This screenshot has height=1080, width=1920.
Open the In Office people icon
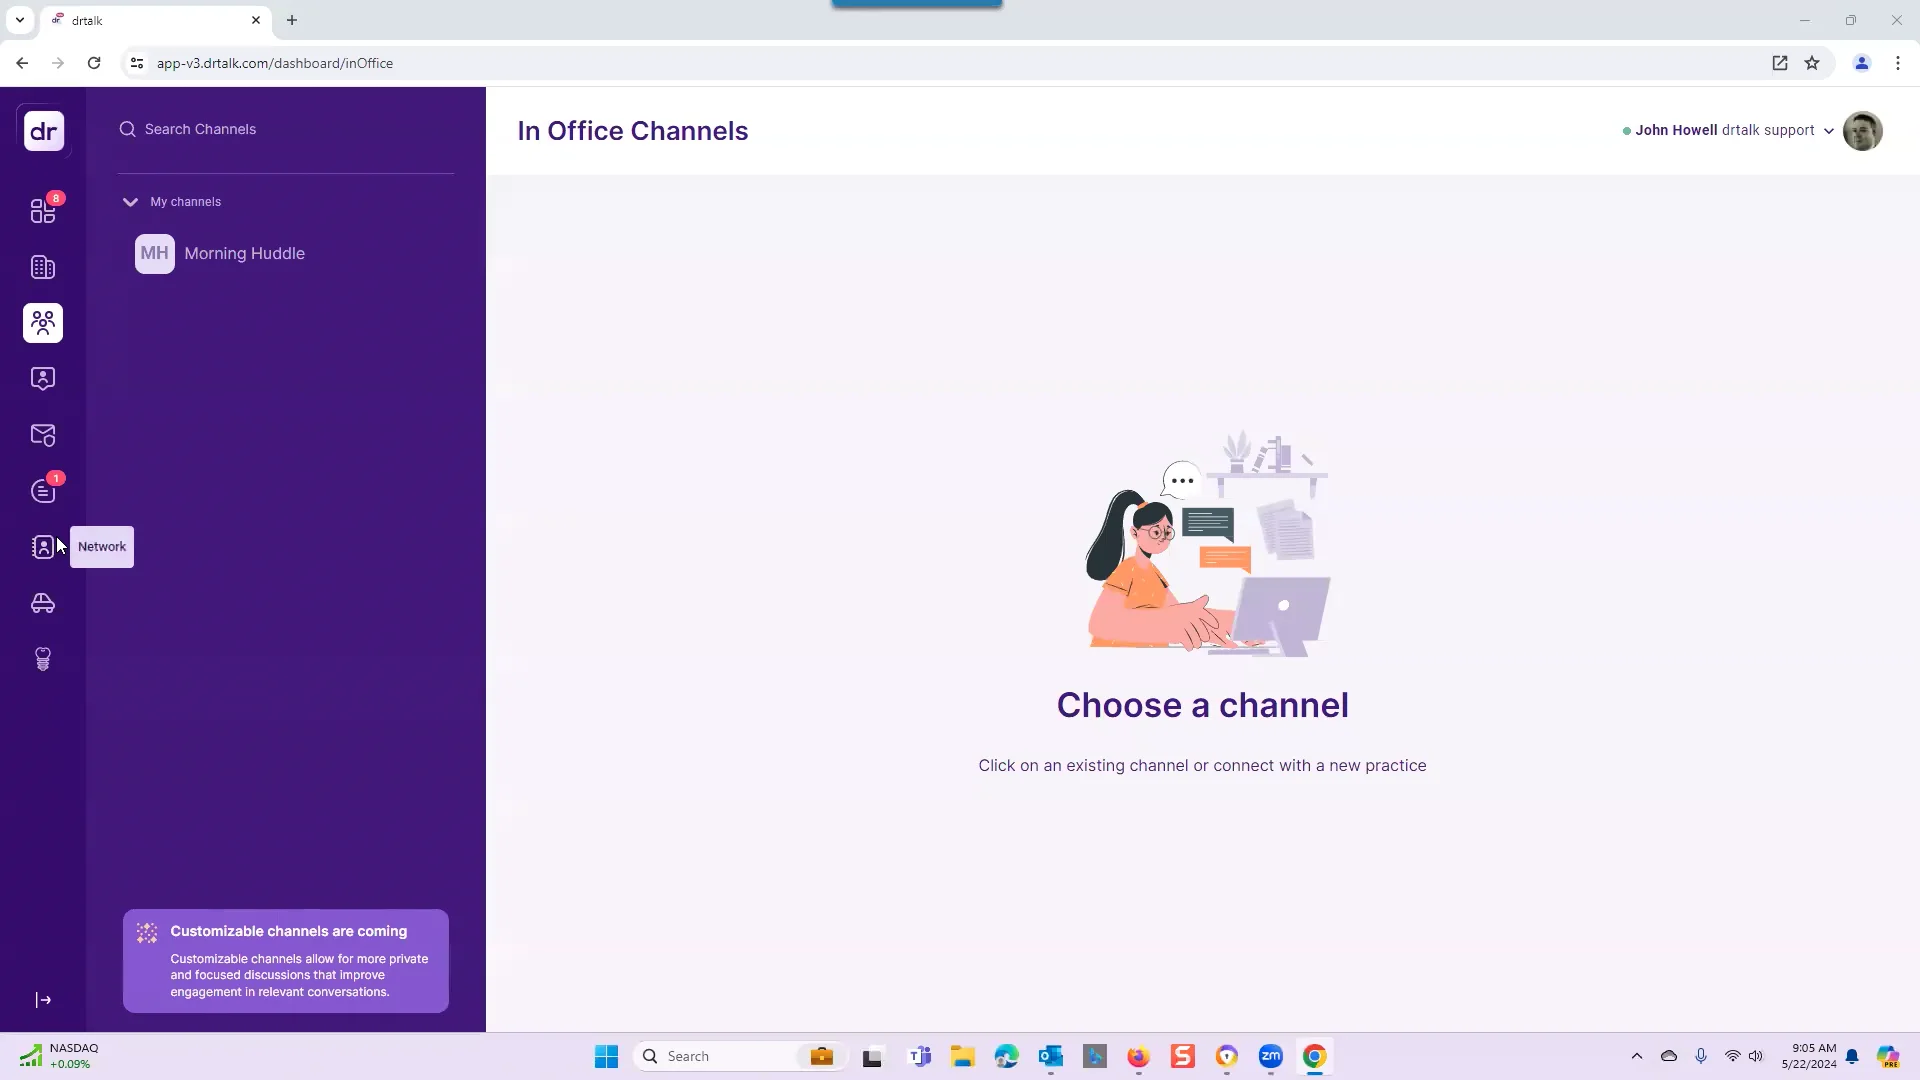click(43, 323)
